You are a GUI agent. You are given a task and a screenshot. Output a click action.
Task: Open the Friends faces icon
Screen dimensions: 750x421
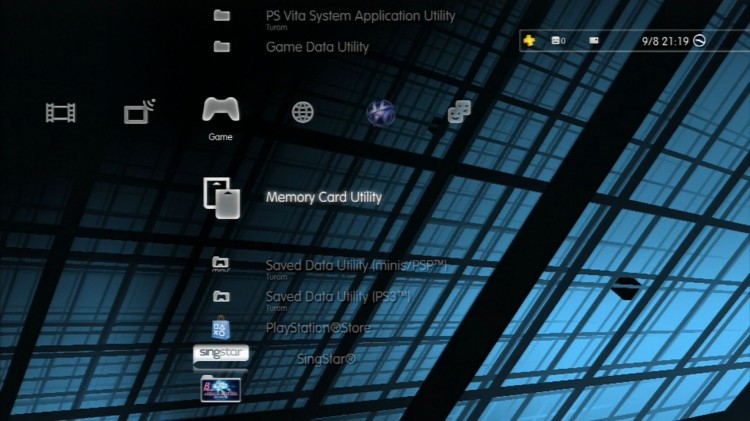[459, 111]
